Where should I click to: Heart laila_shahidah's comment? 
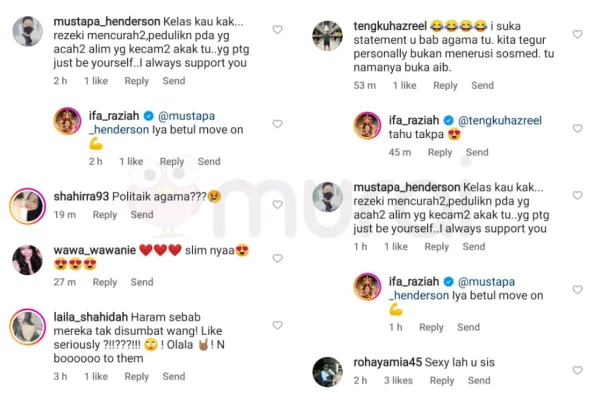[x=277, y=317]
